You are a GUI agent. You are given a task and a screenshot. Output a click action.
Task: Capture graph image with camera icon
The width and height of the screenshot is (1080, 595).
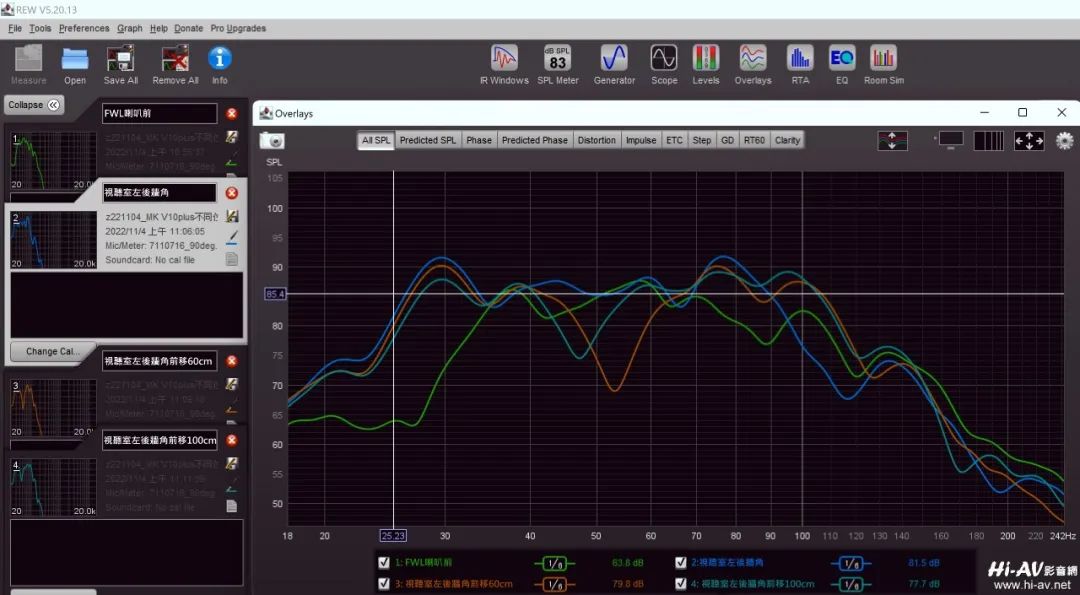272,140
